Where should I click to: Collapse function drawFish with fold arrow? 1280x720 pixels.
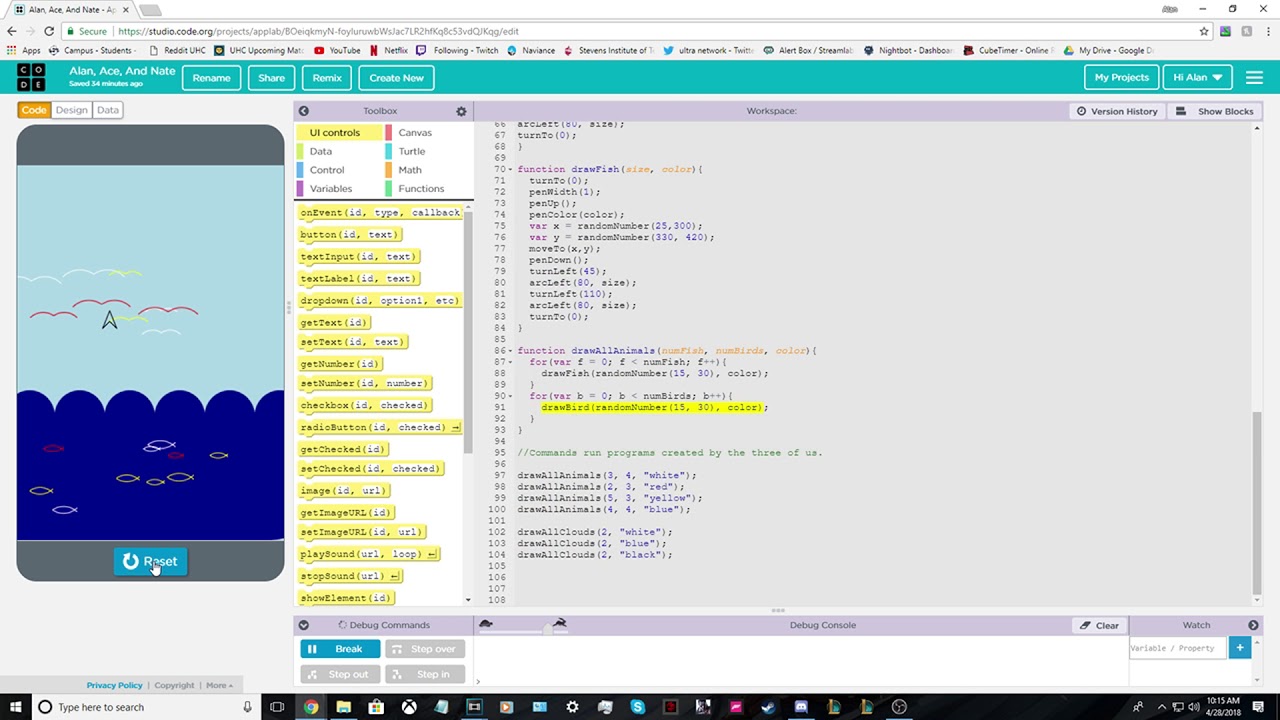pyautogui.click(x=510, y=169)
